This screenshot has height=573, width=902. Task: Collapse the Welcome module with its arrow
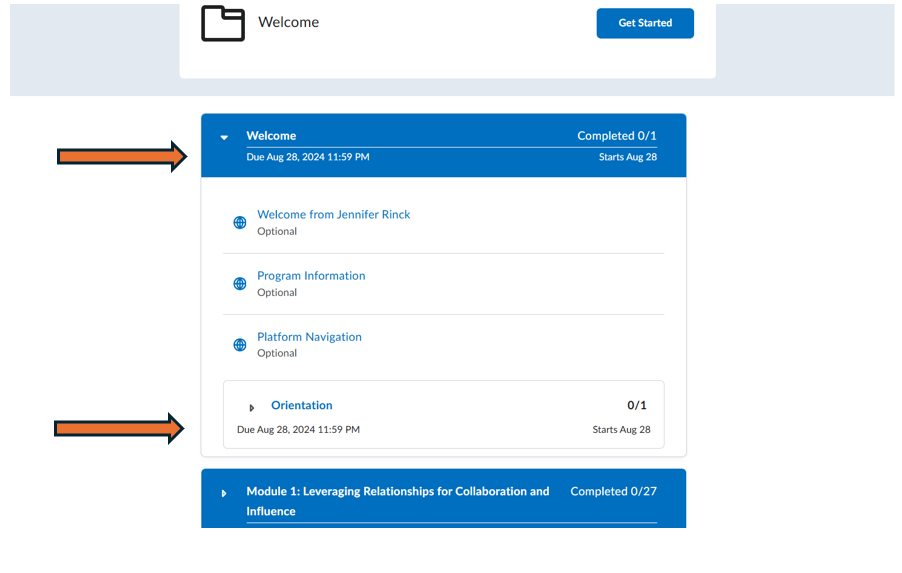point(225,137)
